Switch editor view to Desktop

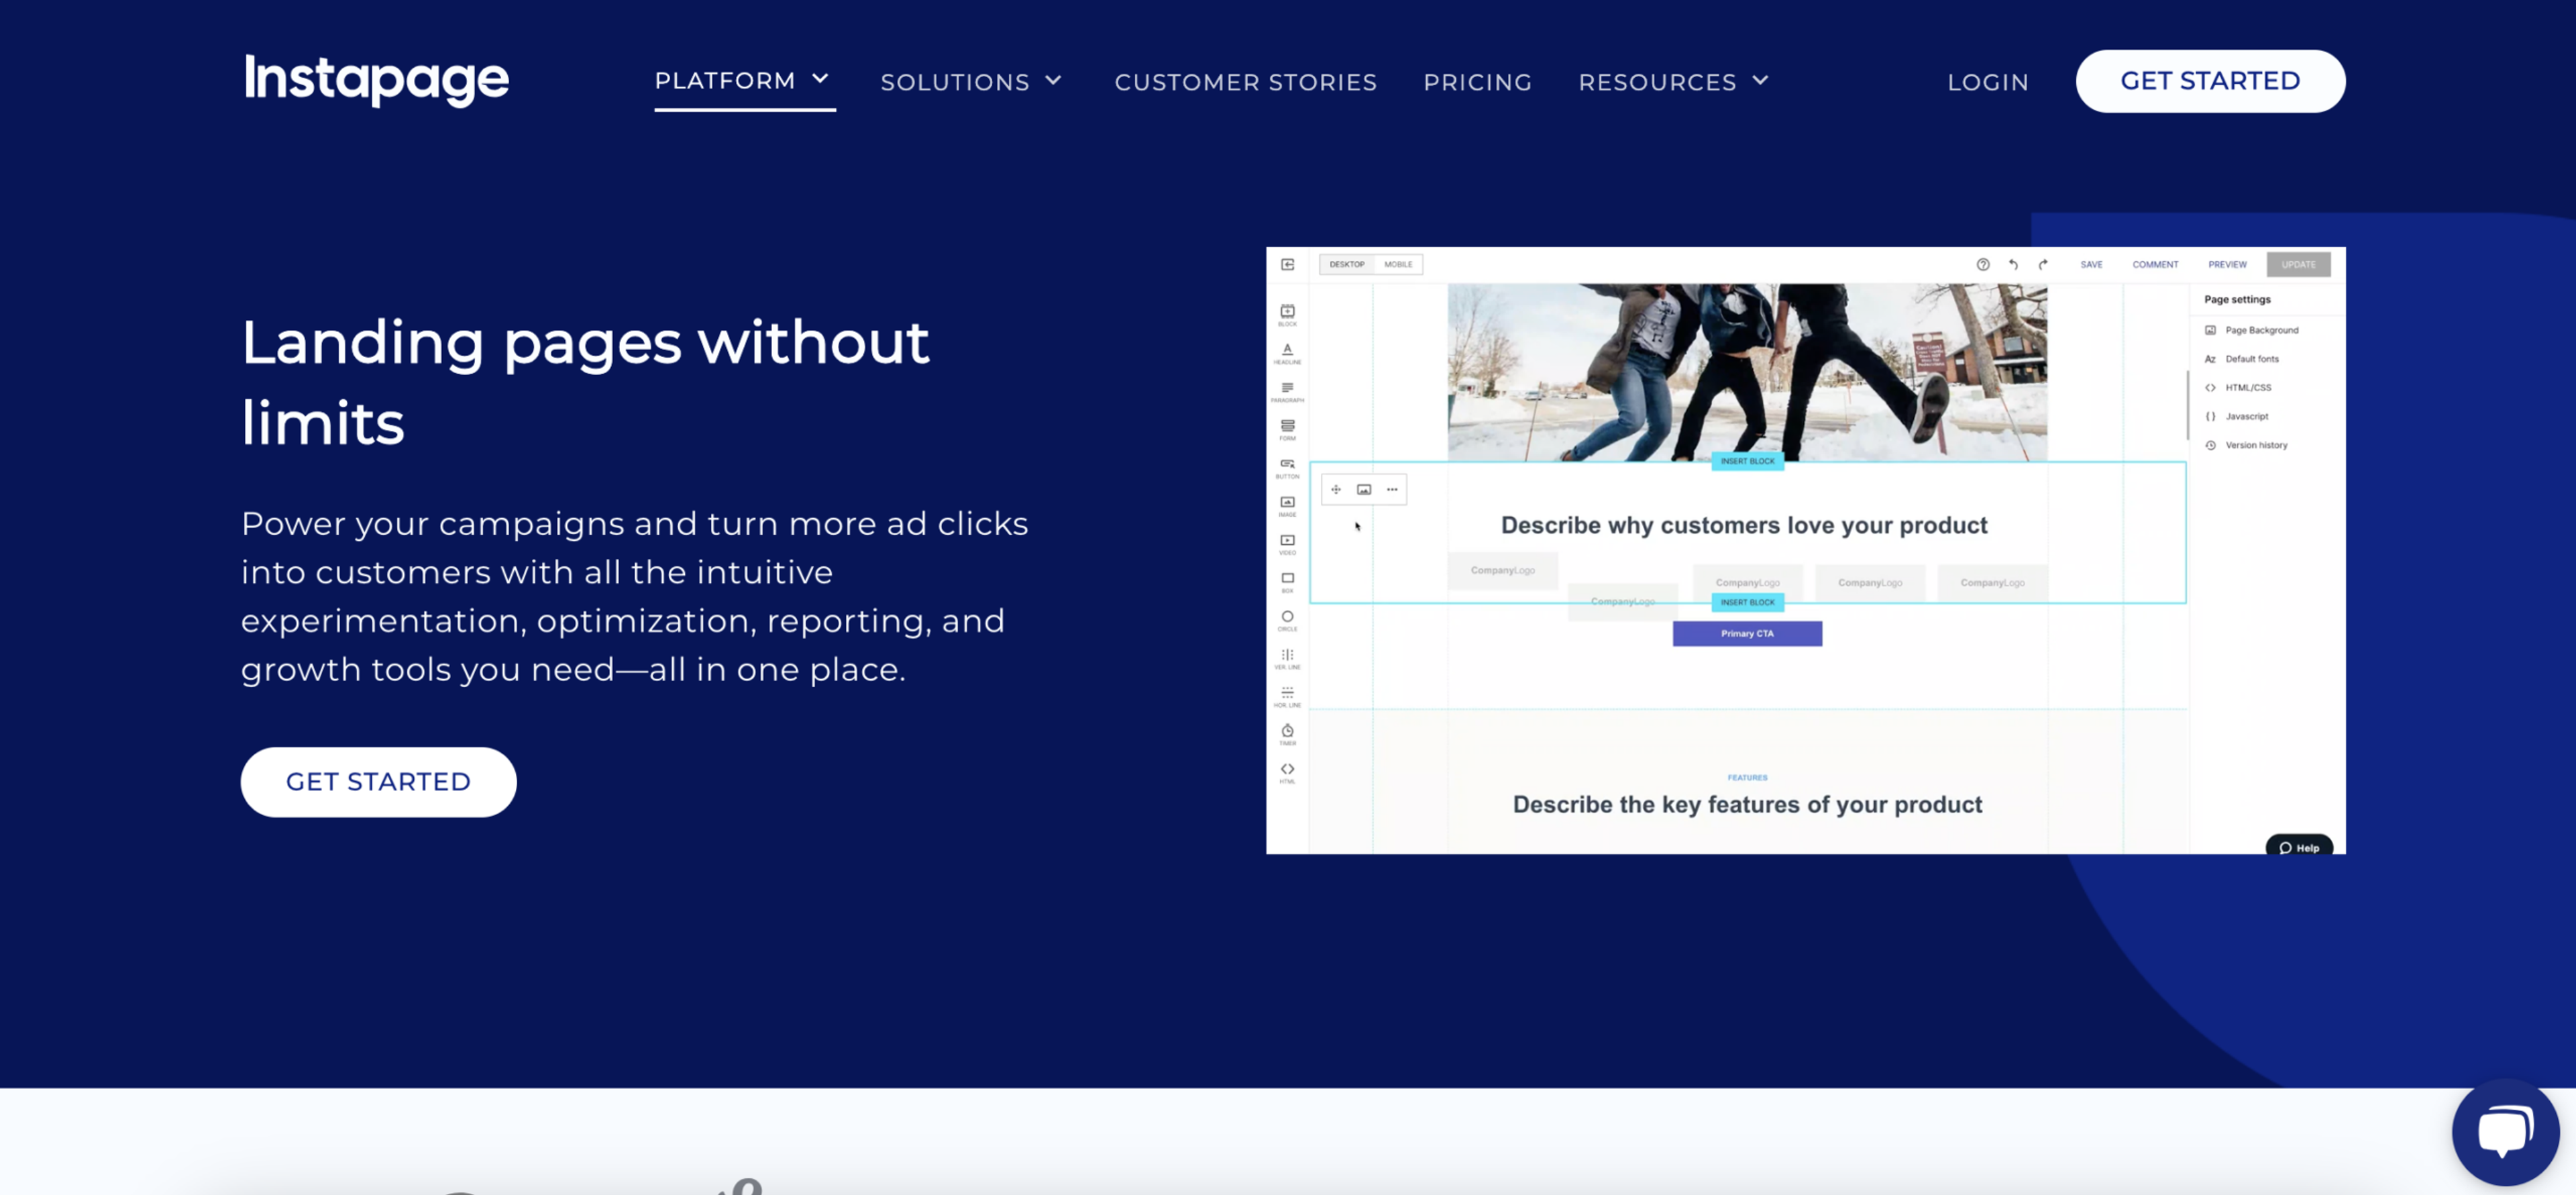[1346, 264]
